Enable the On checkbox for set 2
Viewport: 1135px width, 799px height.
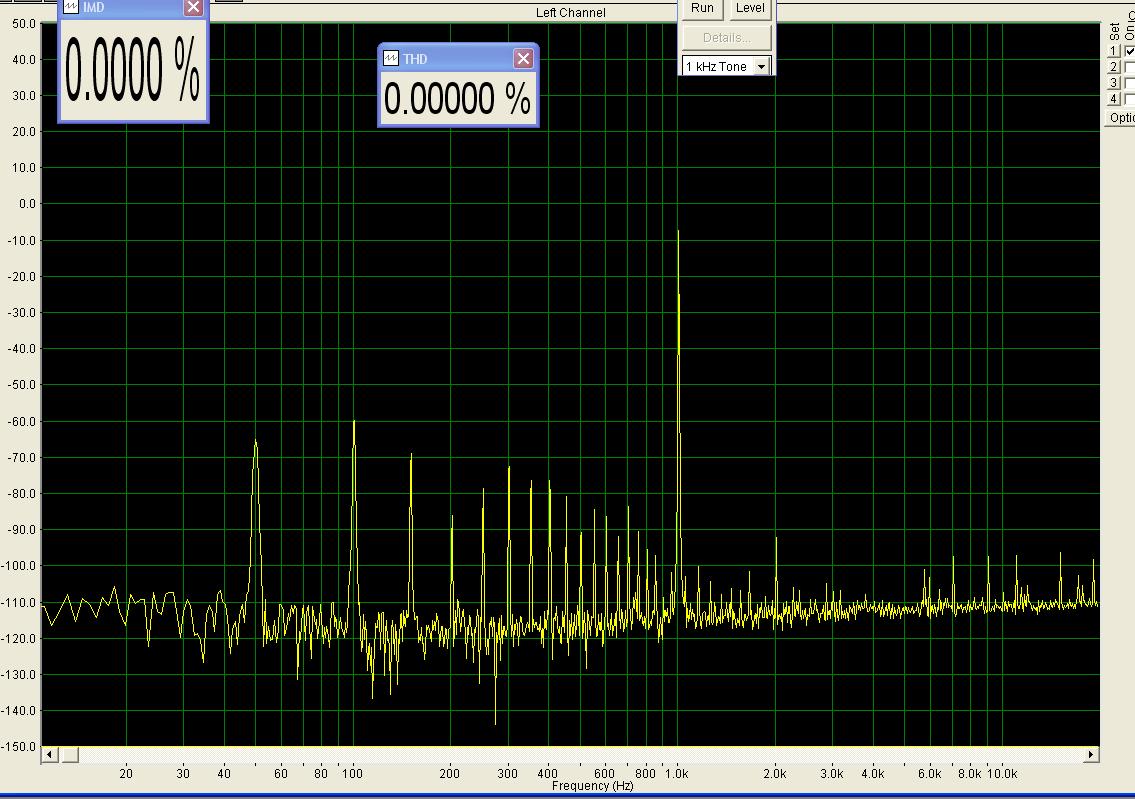1130,67
